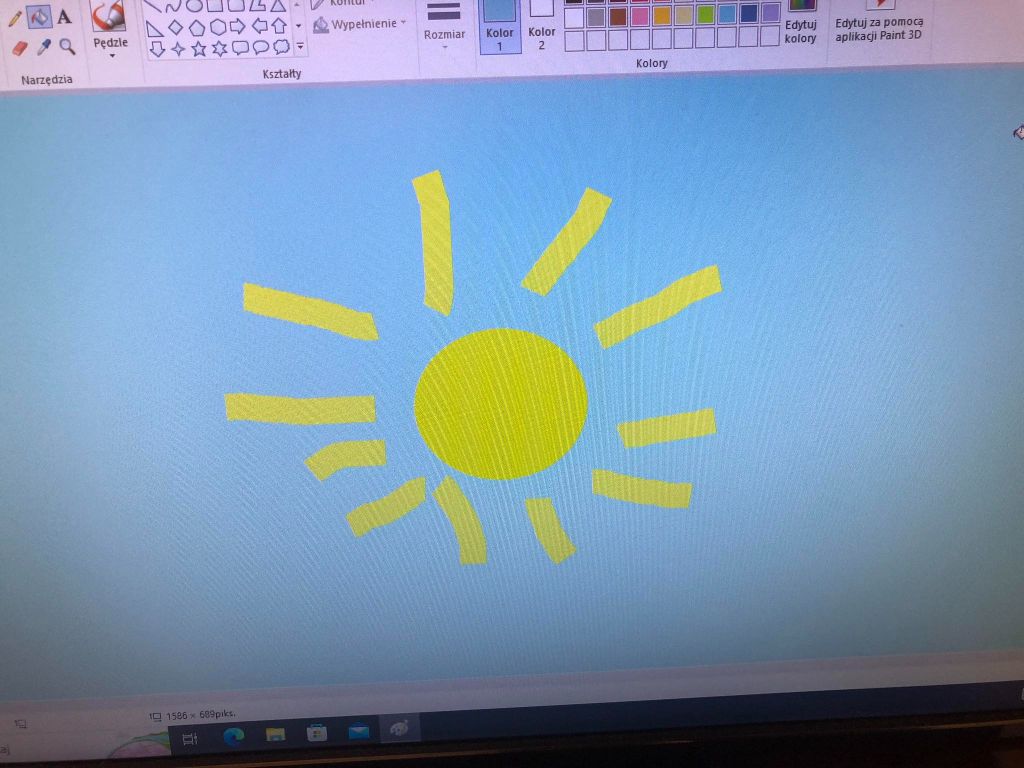Image resolution: width=1024 pixels, height=768 pixels.
Task: Open the Mail app from the taskbar
Action: point(359,731)
